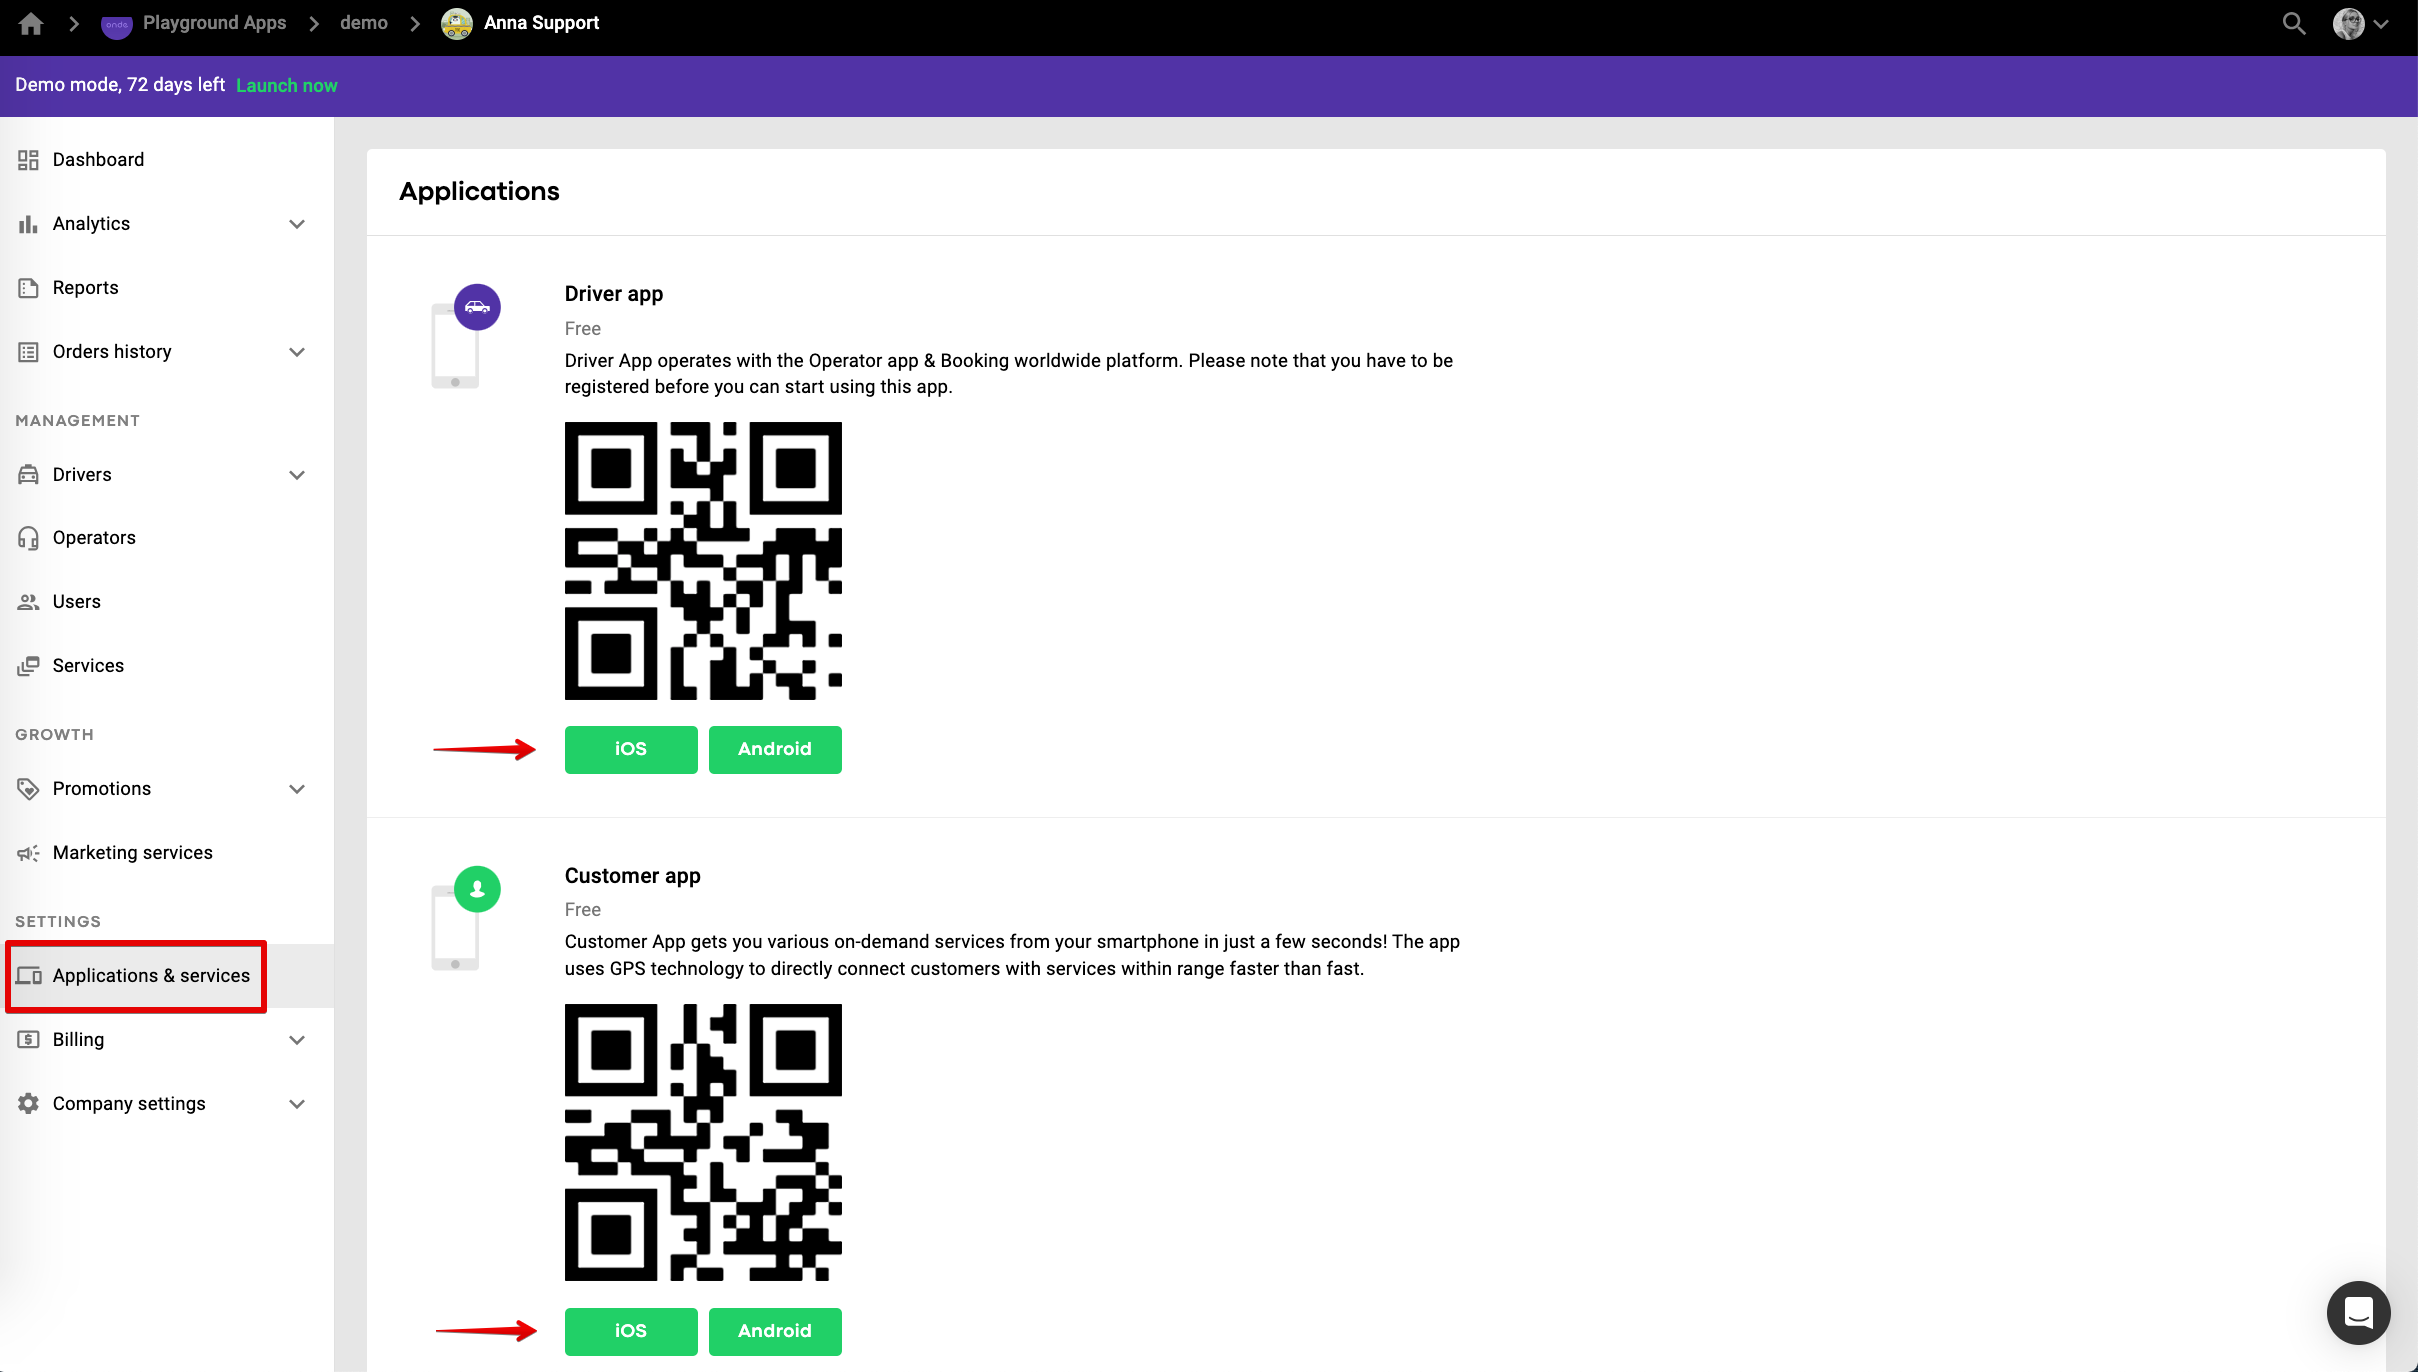
Task: Open the Users management page
Action: coord(76,602)
